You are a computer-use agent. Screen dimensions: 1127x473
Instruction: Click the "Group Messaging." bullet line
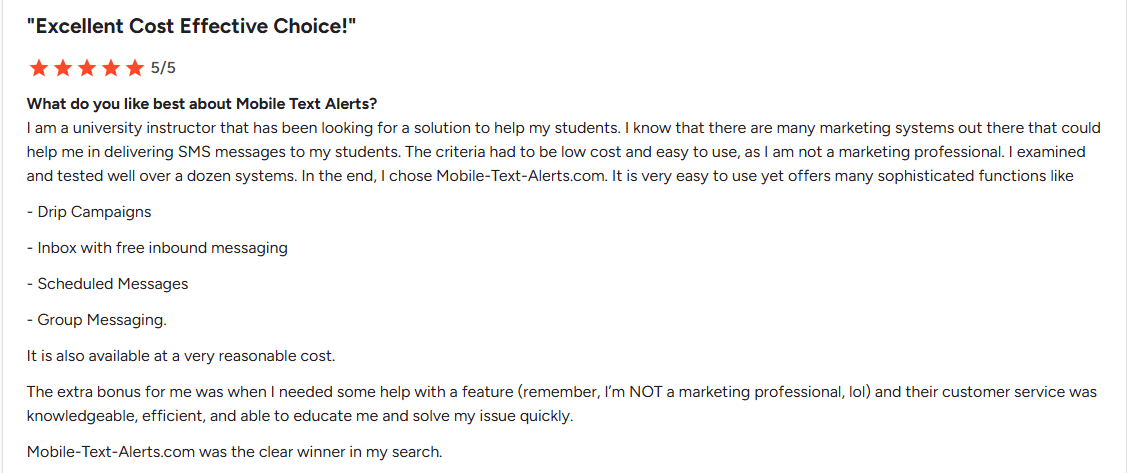[97, 320]
